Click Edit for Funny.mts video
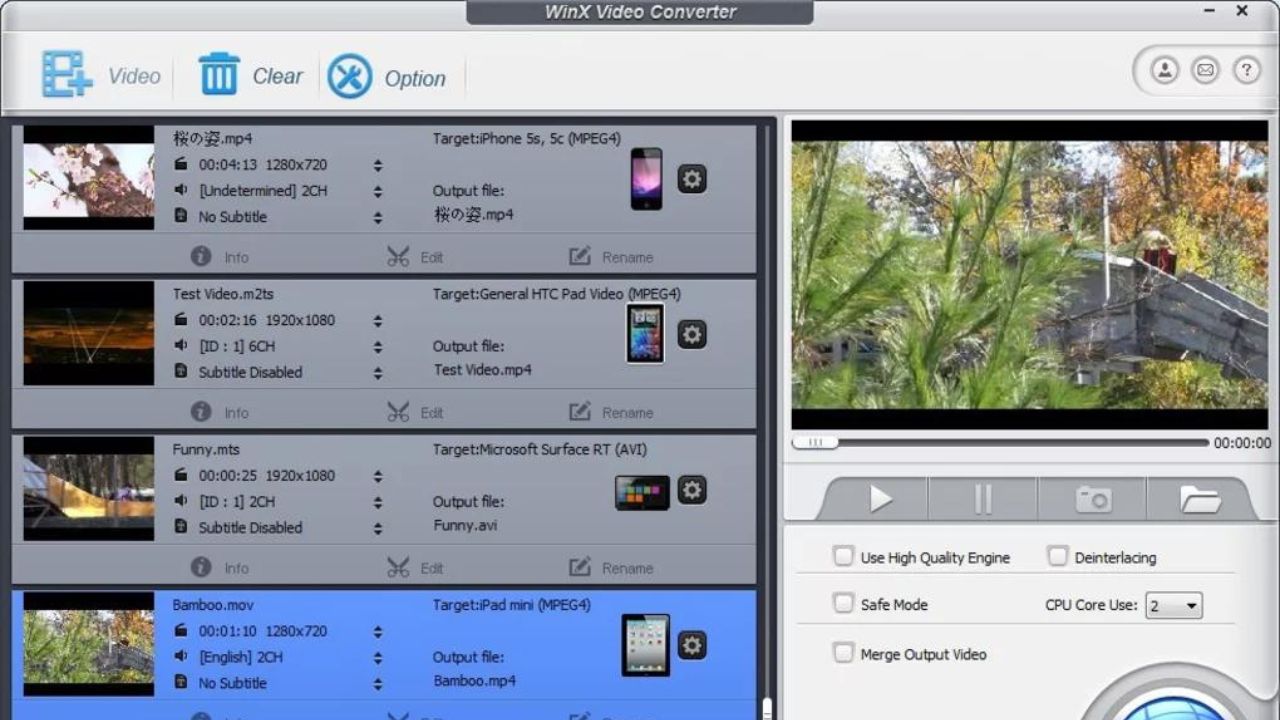The width and height of the screenshot is (1280, 720). coord(415,568)
